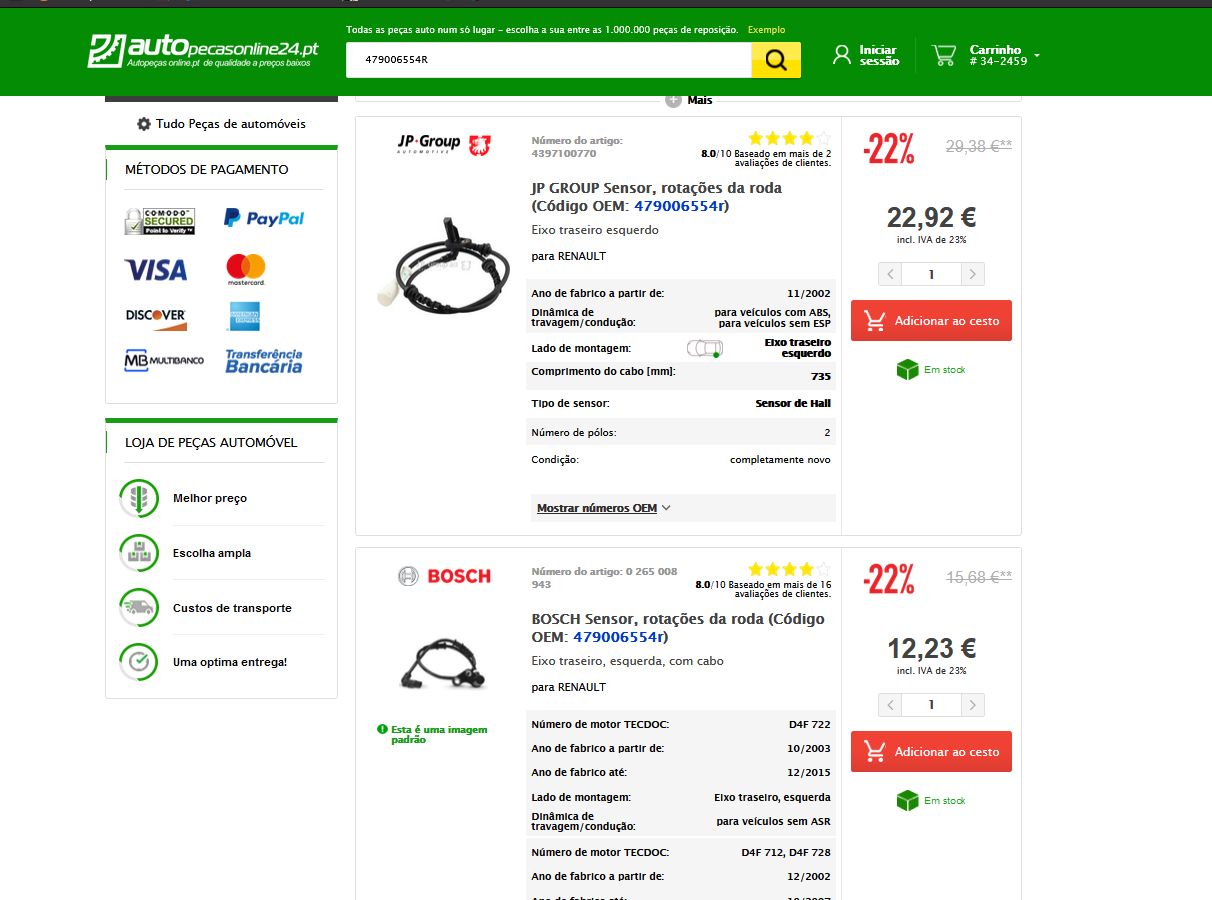1212x900 pixels.
Task: Click the search input field
Action: click(x=548, y=60)
